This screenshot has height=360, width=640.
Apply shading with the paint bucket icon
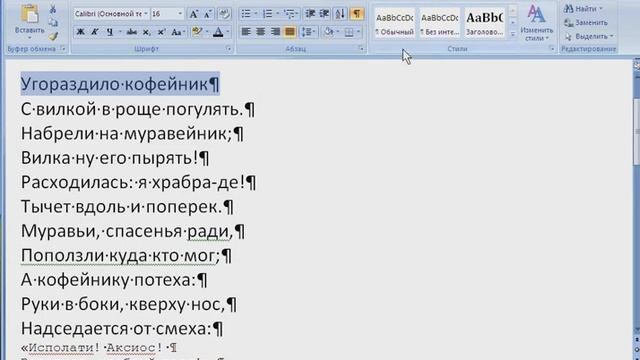pos(329,32)
